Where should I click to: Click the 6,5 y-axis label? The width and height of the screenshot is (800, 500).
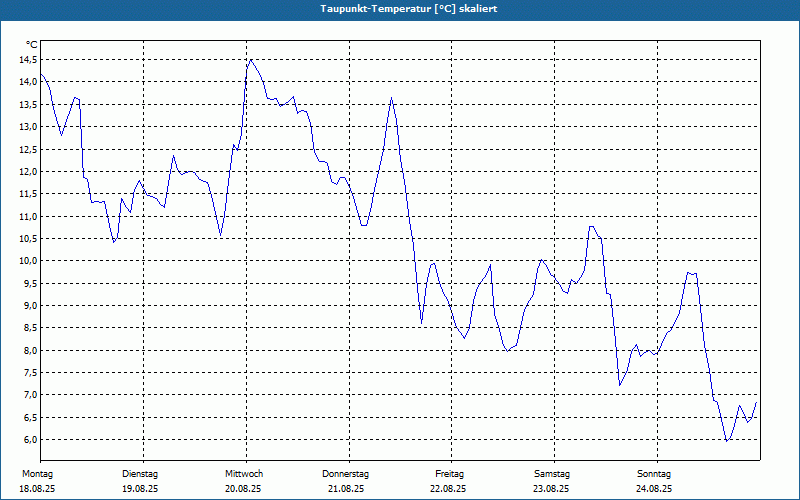pos(31,417)
